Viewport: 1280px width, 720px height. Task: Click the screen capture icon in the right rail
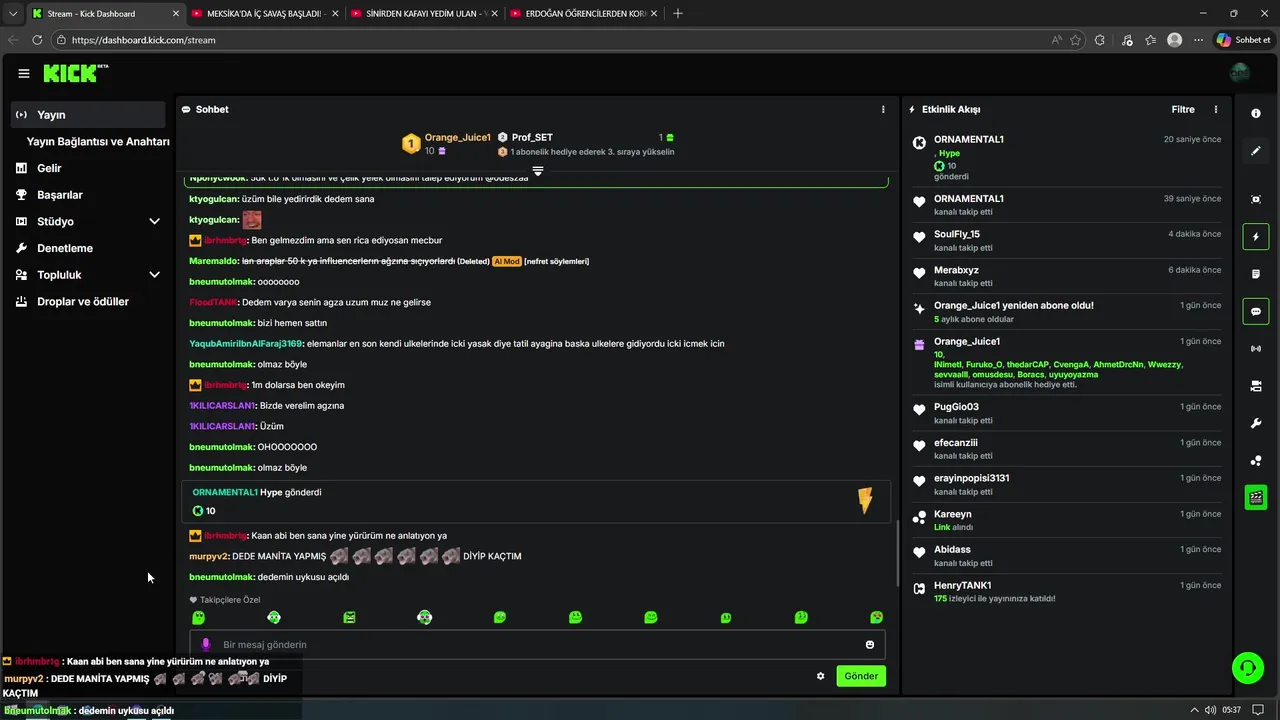[x=1256, y=199]
